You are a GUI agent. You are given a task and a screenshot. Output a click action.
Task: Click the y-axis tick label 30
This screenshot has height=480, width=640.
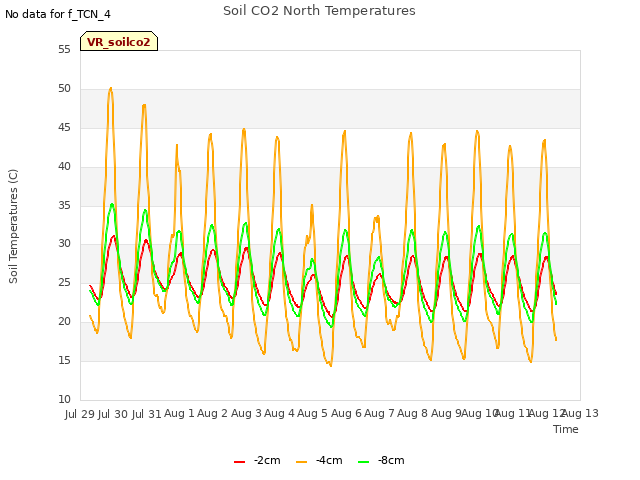pyautogui.click(x=64, y=244)
